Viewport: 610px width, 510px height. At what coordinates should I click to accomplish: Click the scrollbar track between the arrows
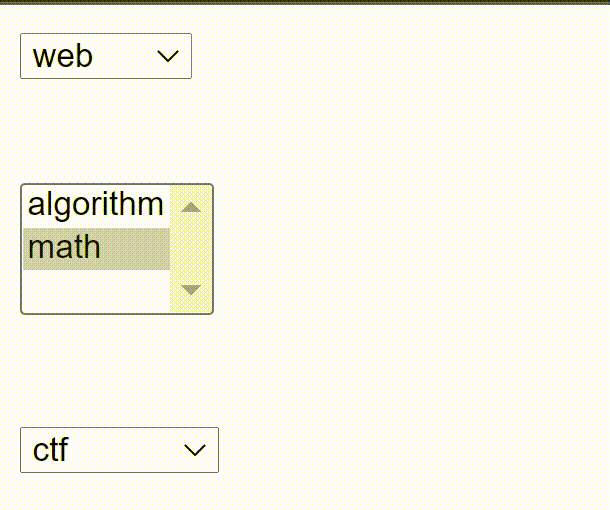coord(191,248)
